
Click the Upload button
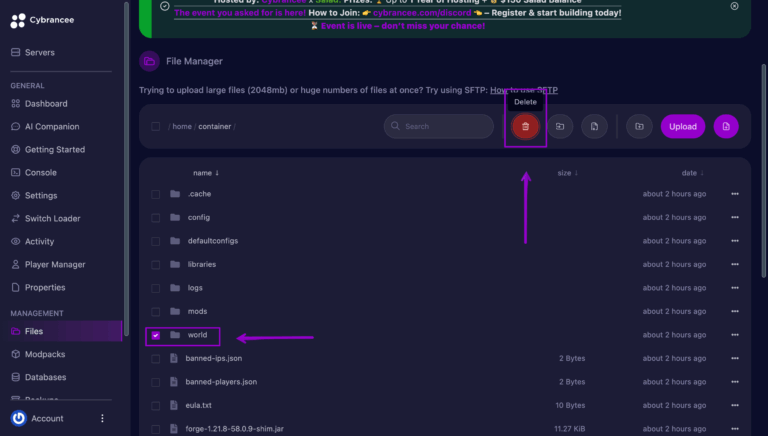(x=683, y=126)
